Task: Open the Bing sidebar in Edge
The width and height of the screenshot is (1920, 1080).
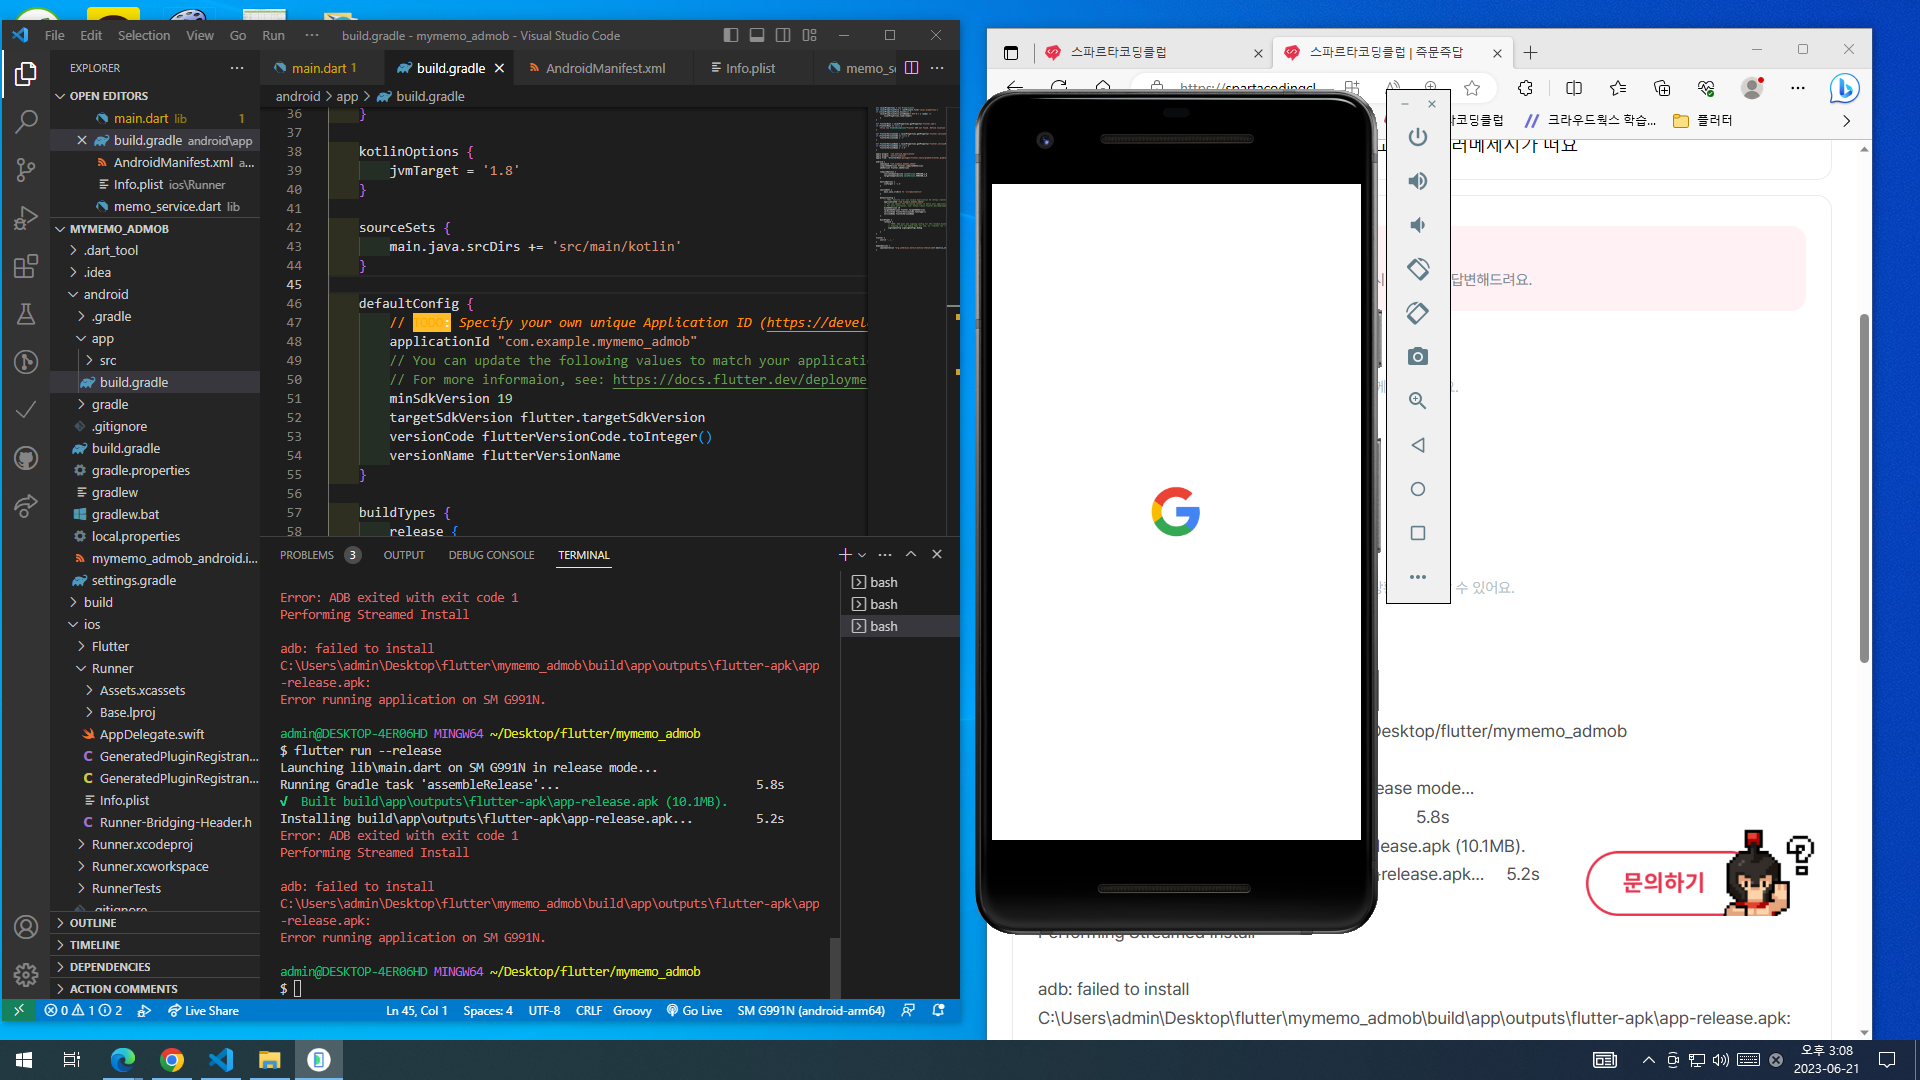Action: 1844,88
